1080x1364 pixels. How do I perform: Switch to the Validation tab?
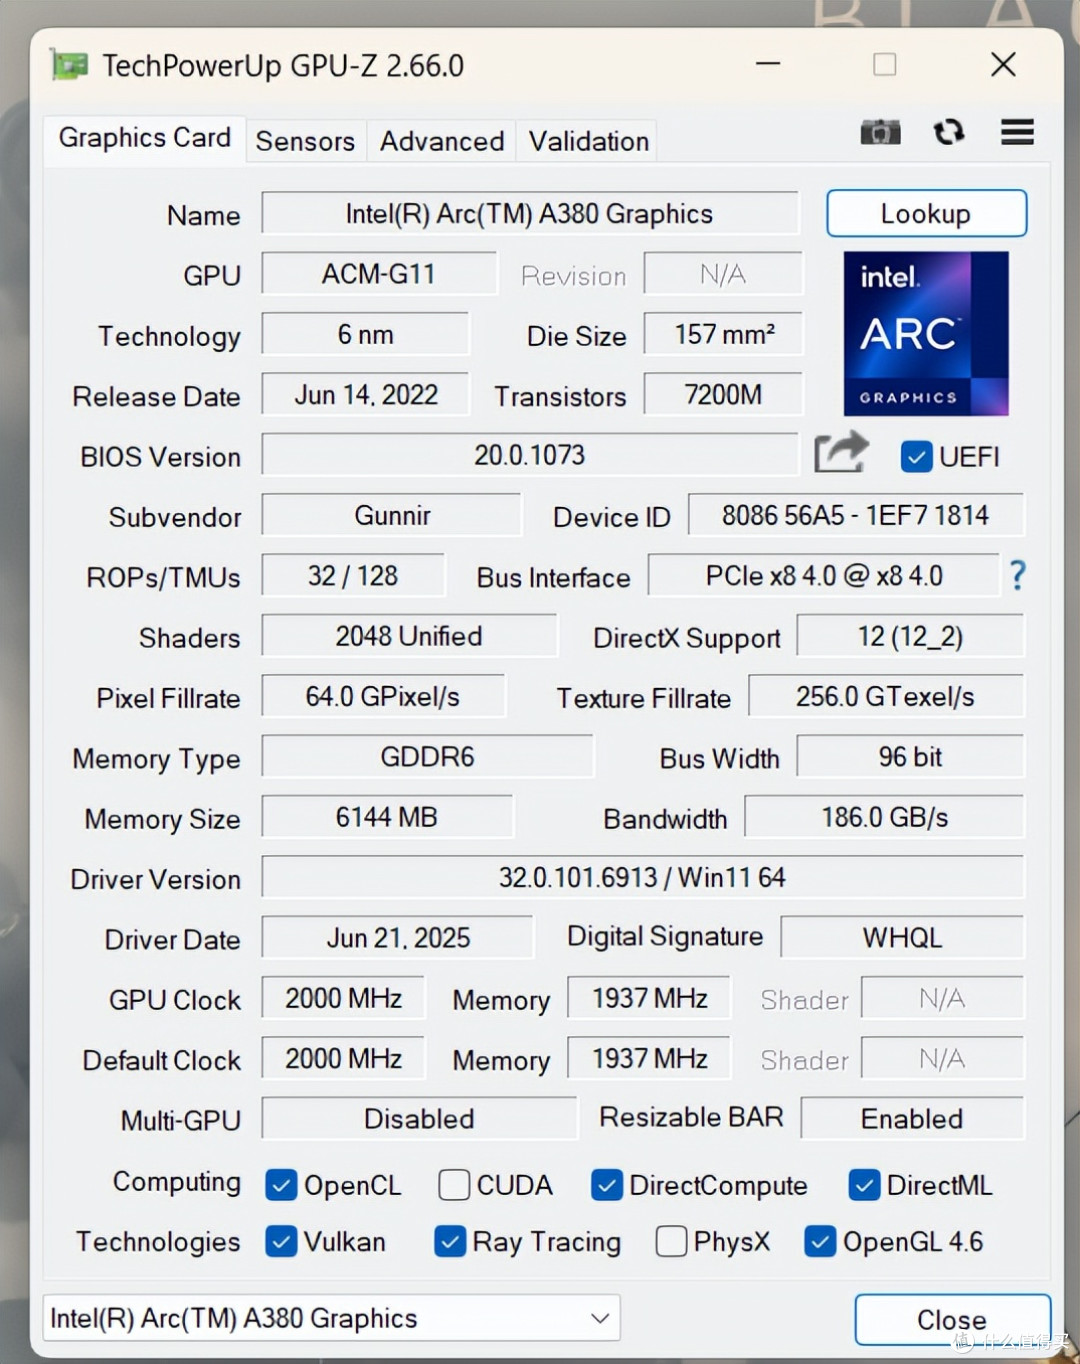pyautogui.click(x=589, y=141)
